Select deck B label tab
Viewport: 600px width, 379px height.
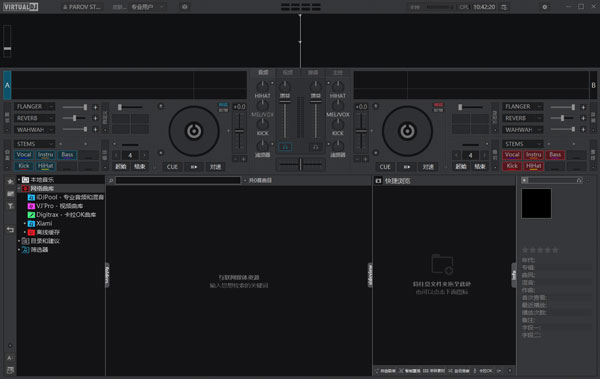coord(593,85)
